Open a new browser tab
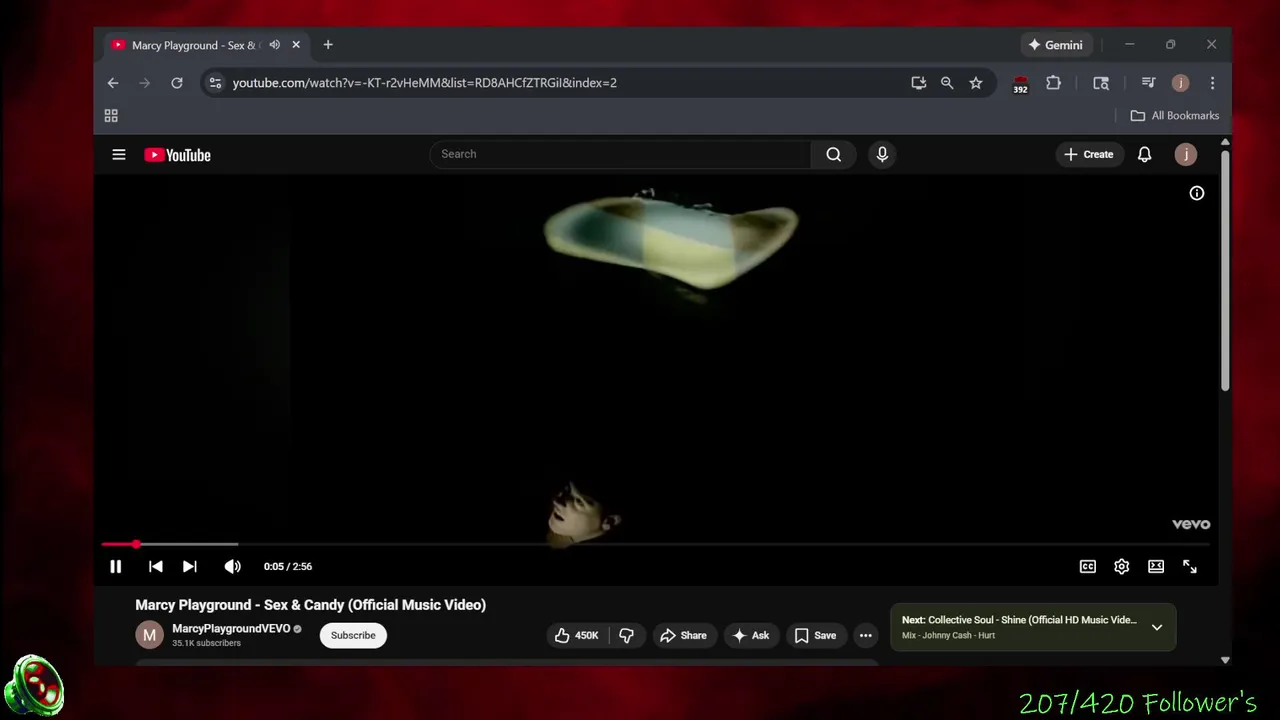1280x720 pixels. [328, 45]
